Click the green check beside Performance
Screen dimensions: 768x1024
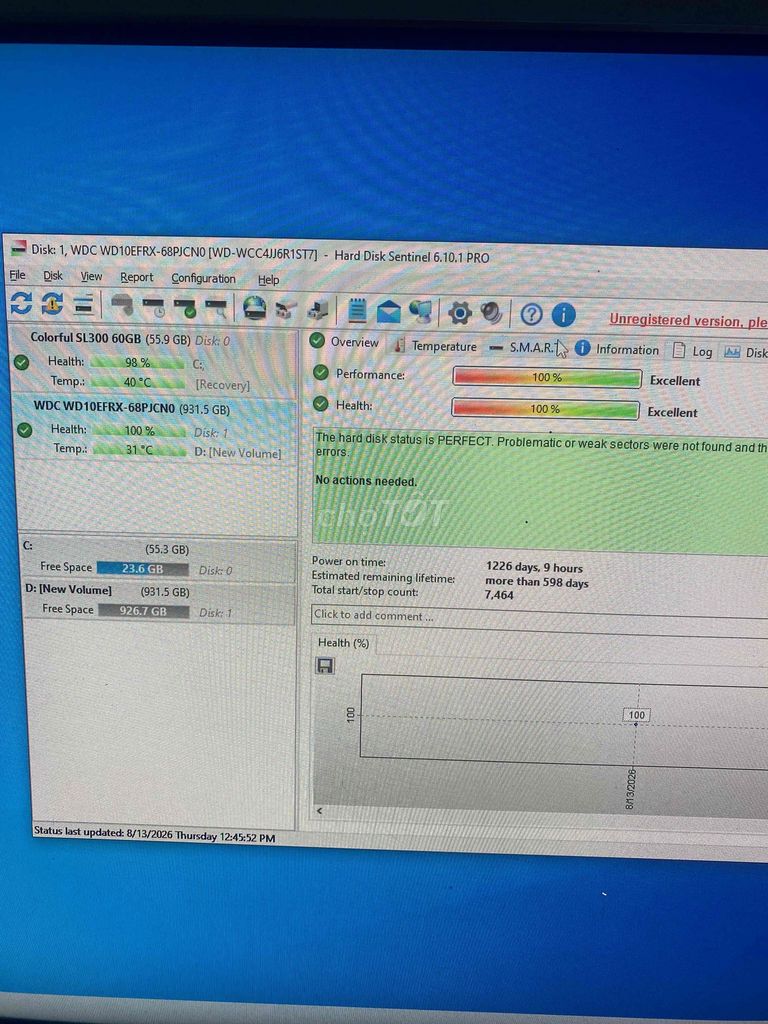click(320, 373)
